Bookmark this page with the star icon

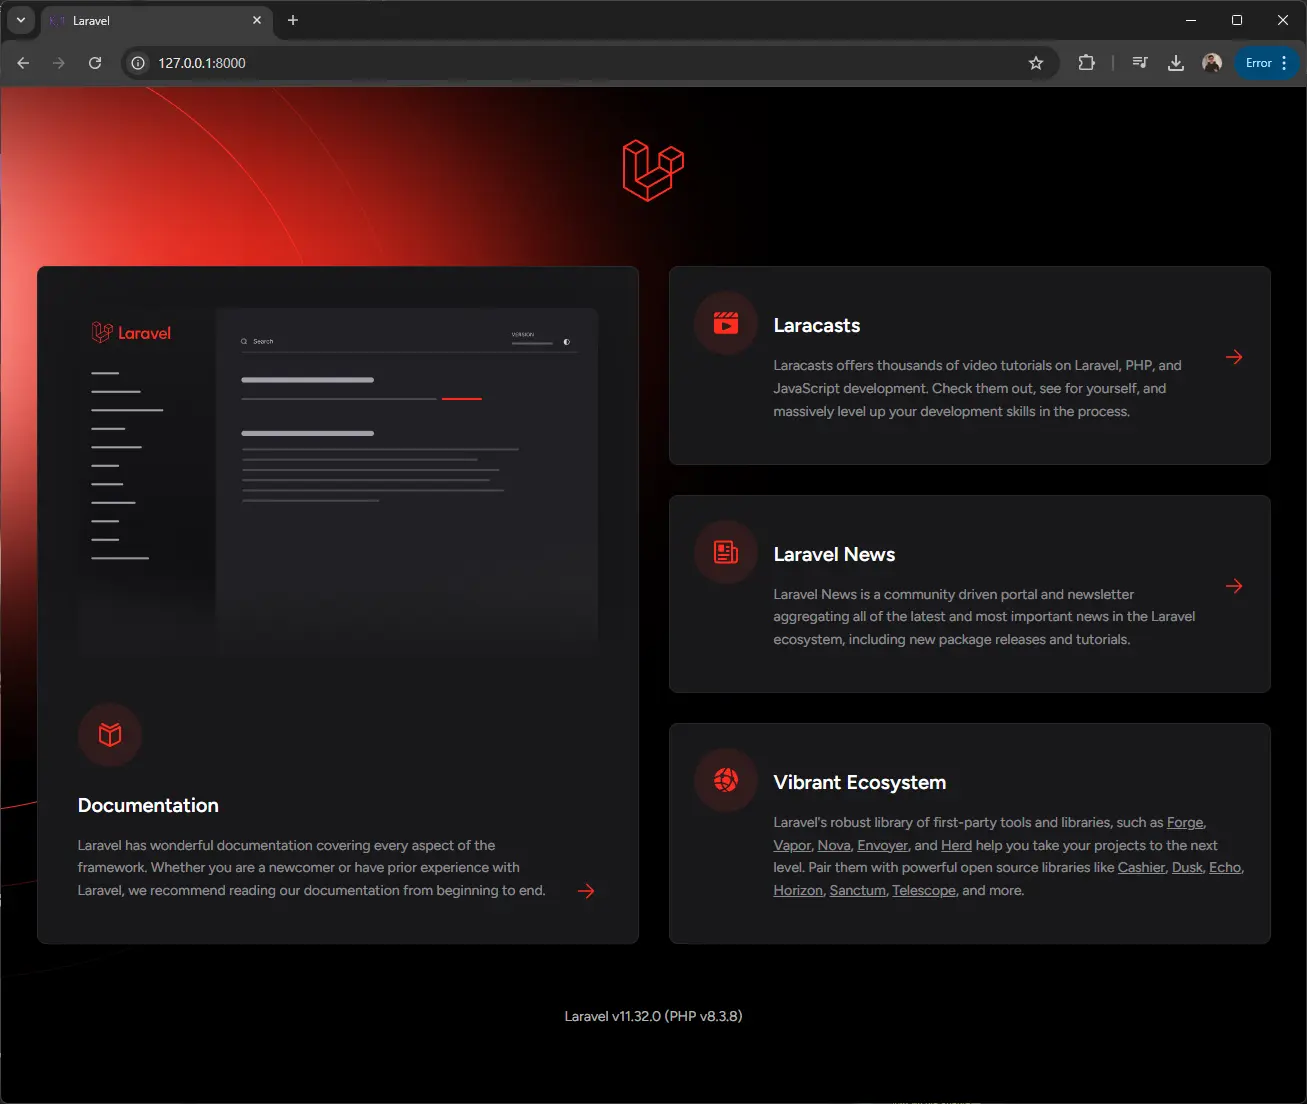coord(1036,63)
